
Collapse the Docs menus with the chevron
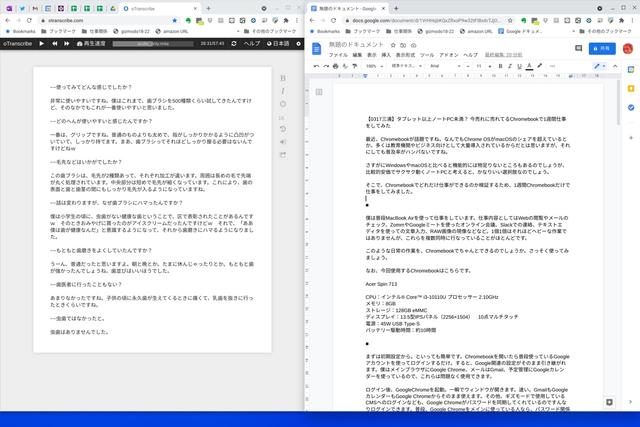pos(615,66)
